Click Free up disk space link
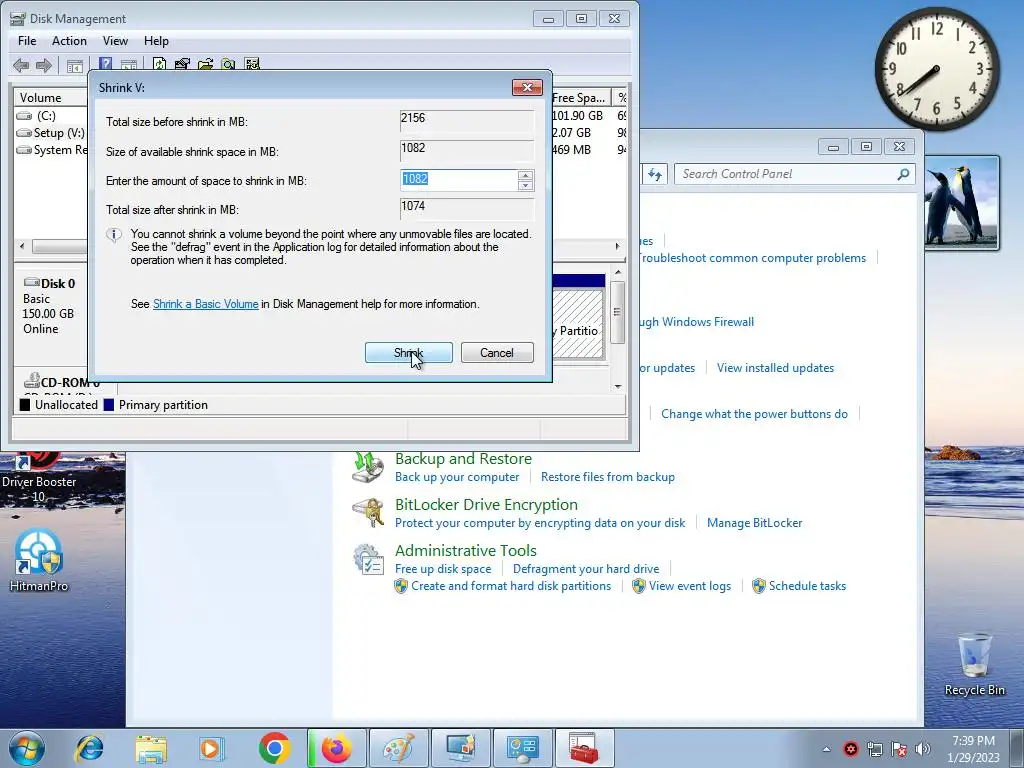The image size is (1024, 768). 443,569
